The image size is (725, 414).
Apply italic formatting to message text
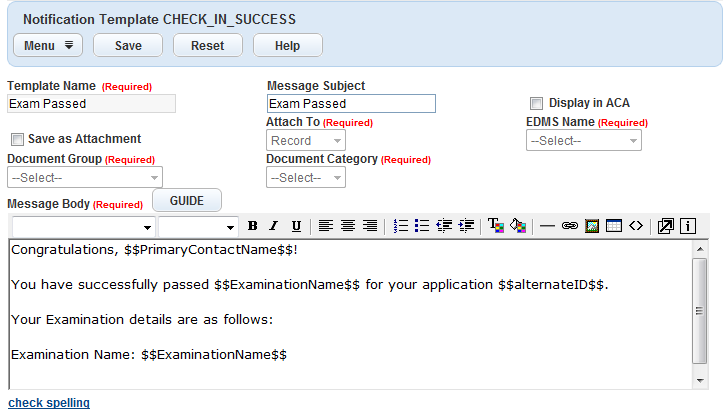click(x=274, y=226)
